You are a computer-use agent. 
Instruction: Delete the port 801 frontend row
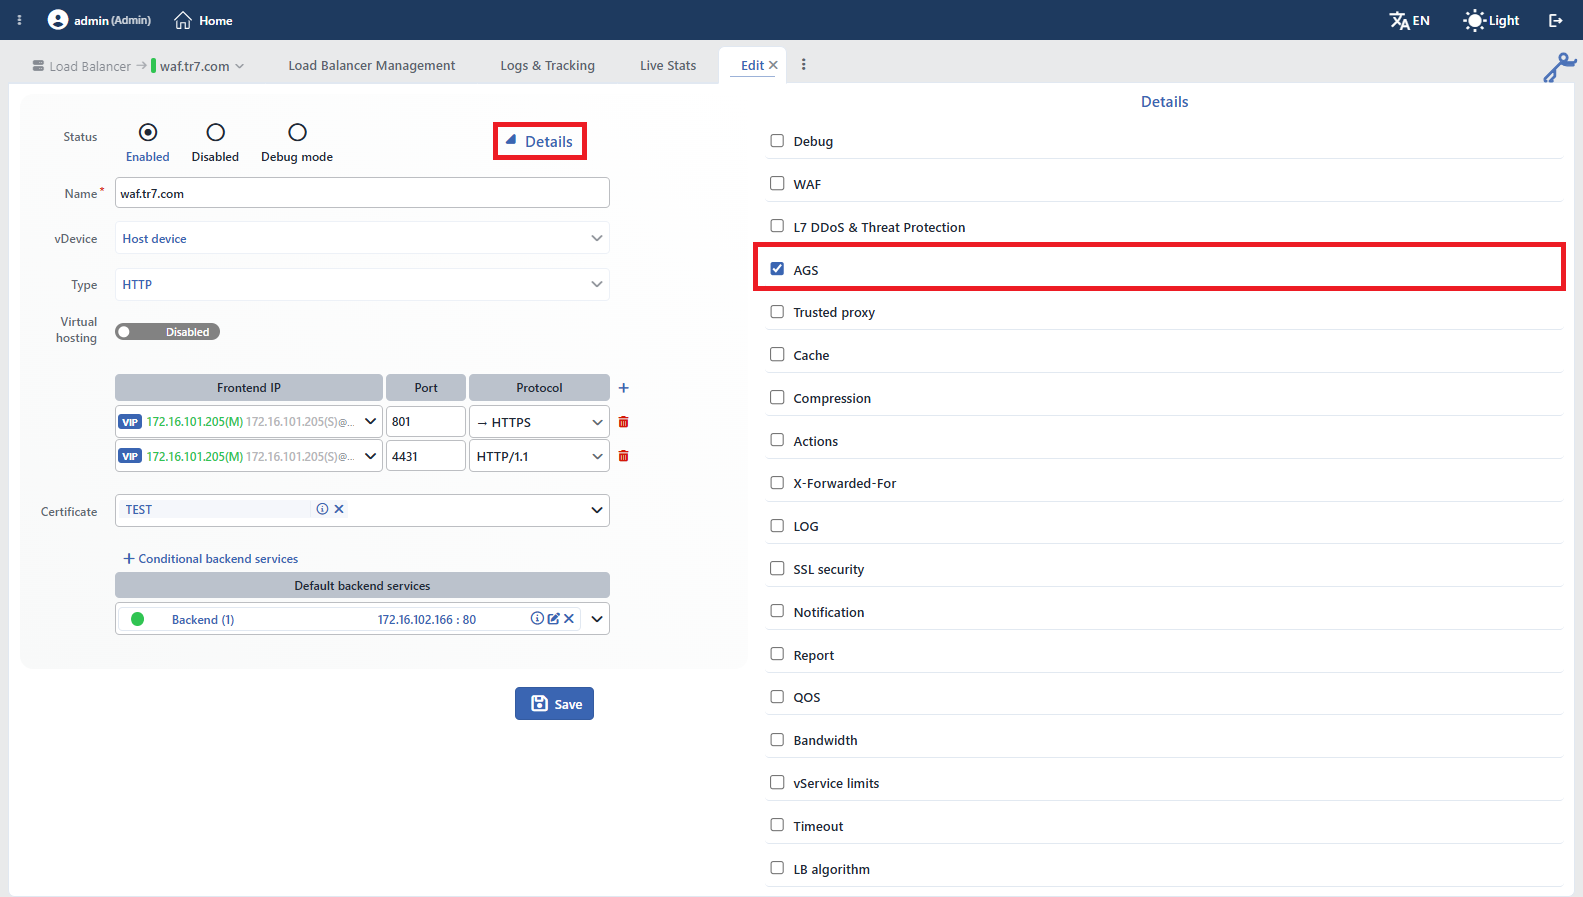[x=623, y=422]
